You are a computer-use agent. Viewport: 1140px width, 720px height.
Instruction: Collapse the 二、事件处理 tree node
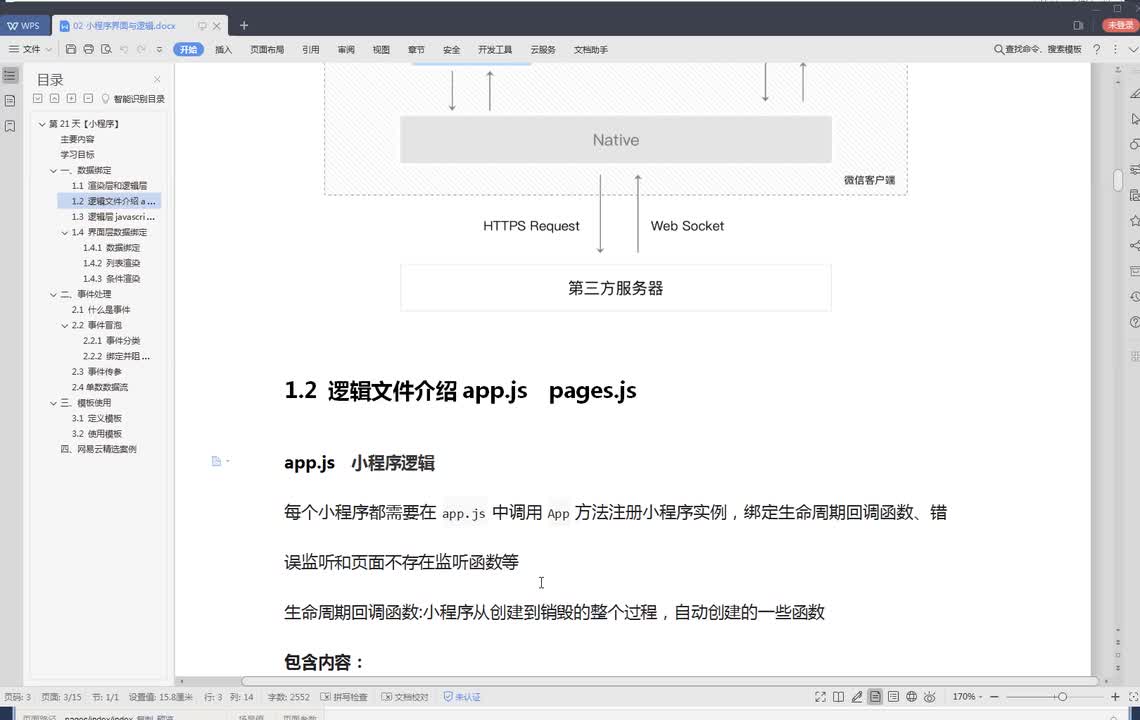pos(53,295)
